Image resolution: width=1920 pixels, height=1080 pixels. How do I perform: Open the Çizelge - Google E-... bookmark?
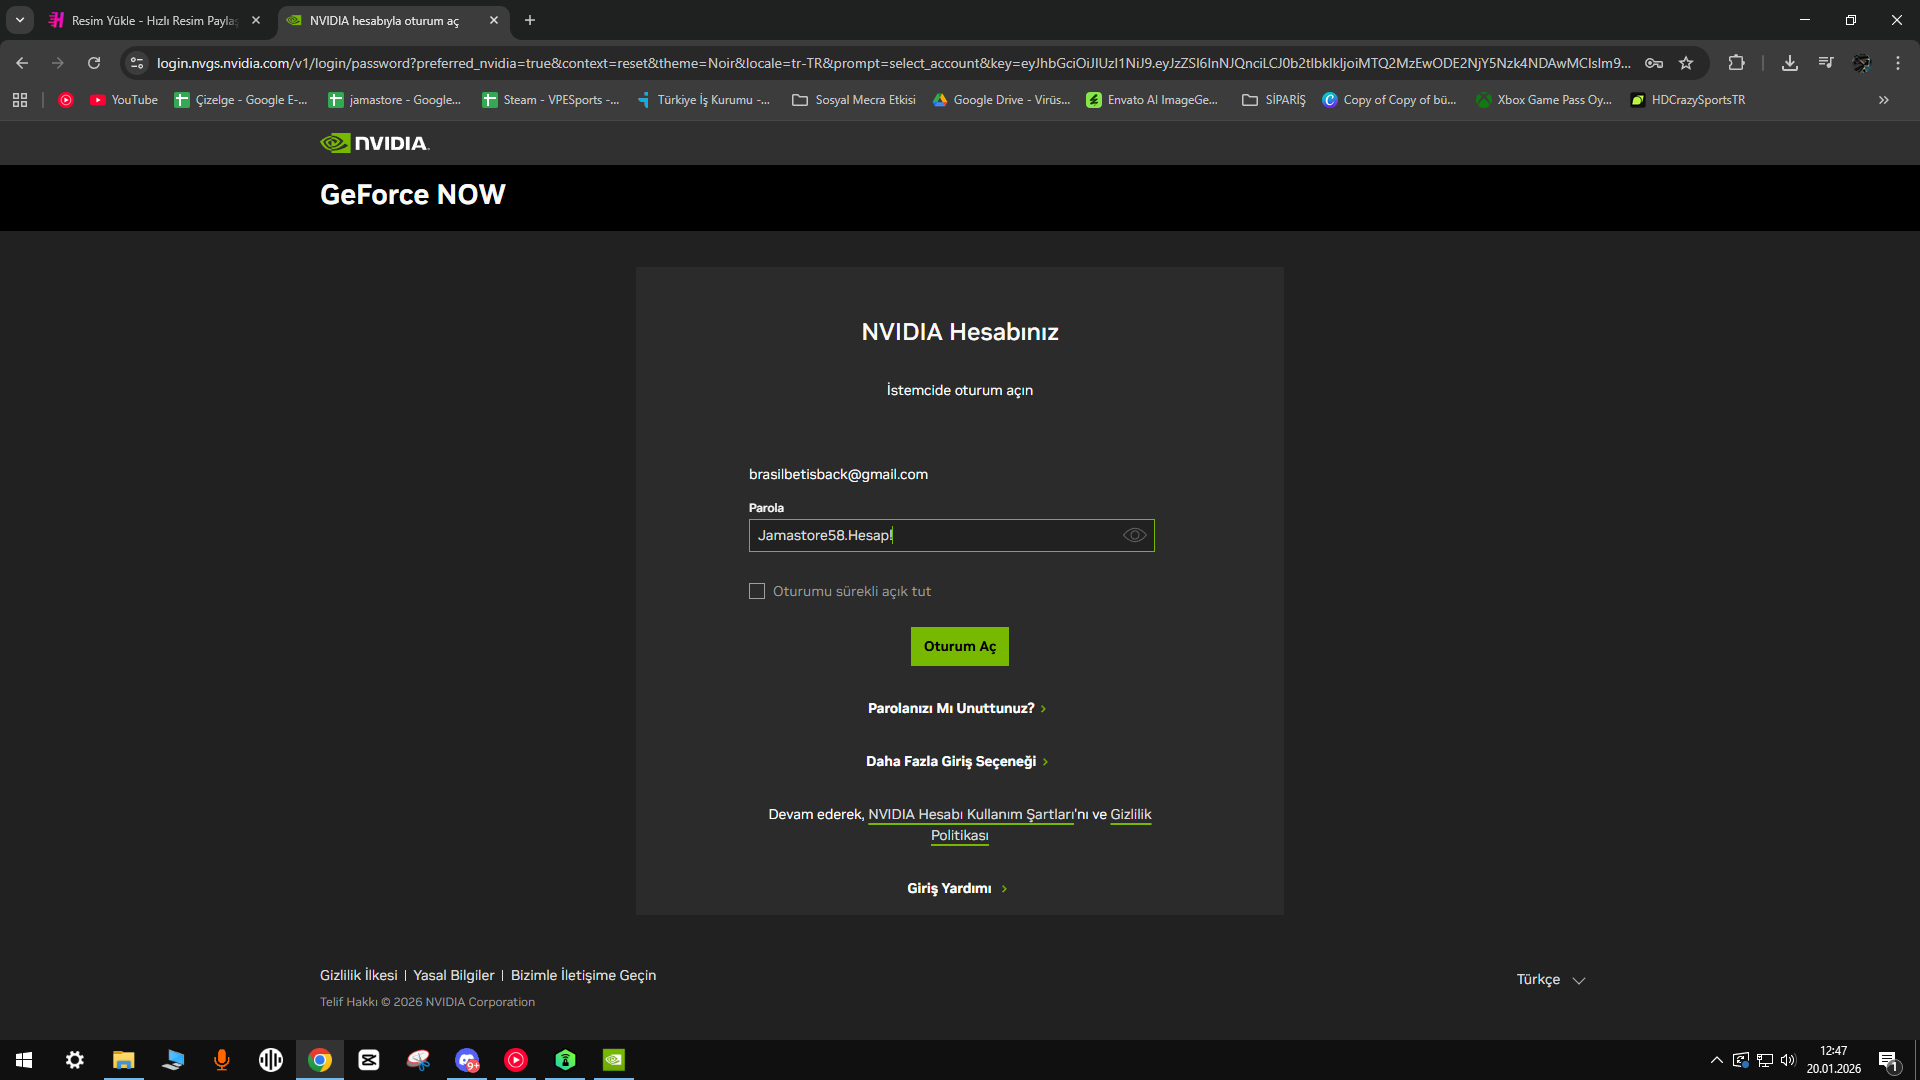[x=241, y=100]
